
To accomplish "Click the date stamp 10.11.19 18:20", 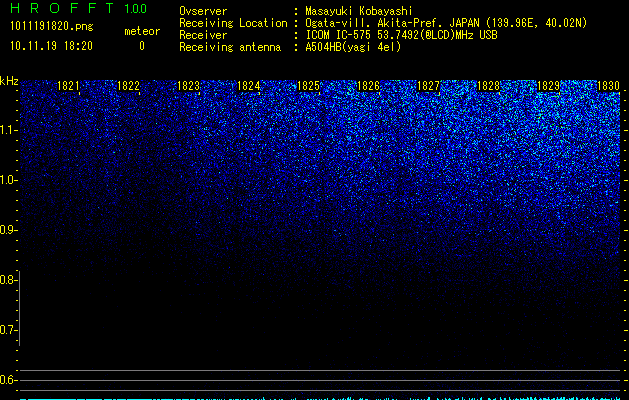I will point(51,46).
